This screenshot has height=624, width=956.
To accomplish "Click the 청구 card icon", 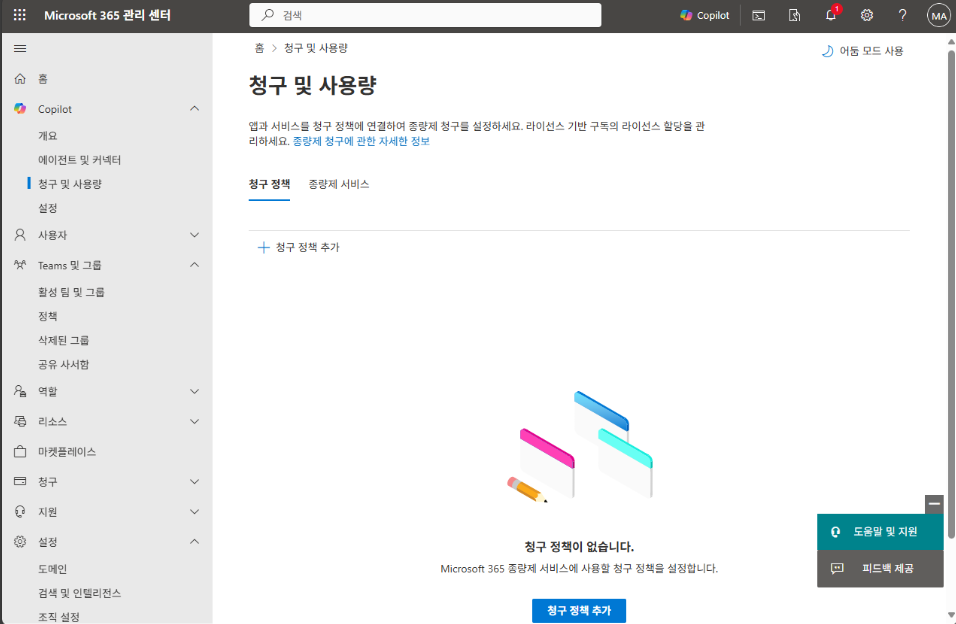I will pyautogui.click(x=20, y=481).
